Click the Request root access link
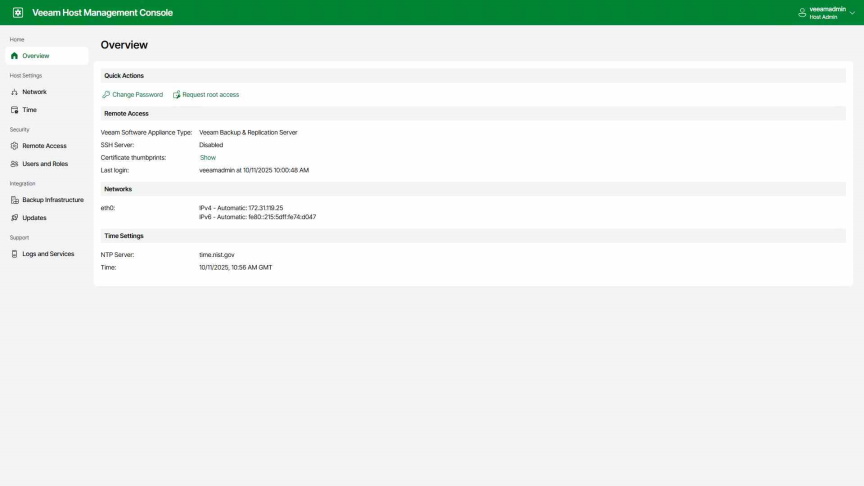Image resolution: width=864 pixels, height=486 pixels. pos(210,95)
